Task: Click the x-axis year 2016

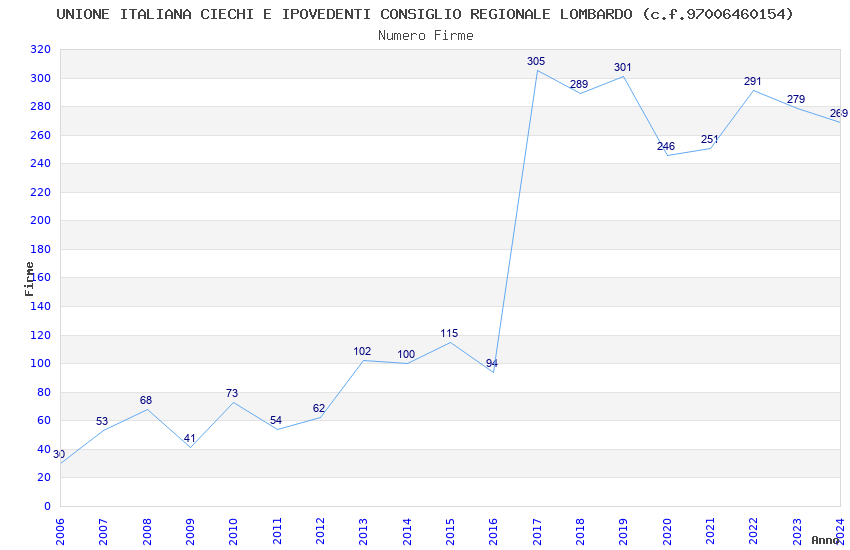Action: coord(493,532)
